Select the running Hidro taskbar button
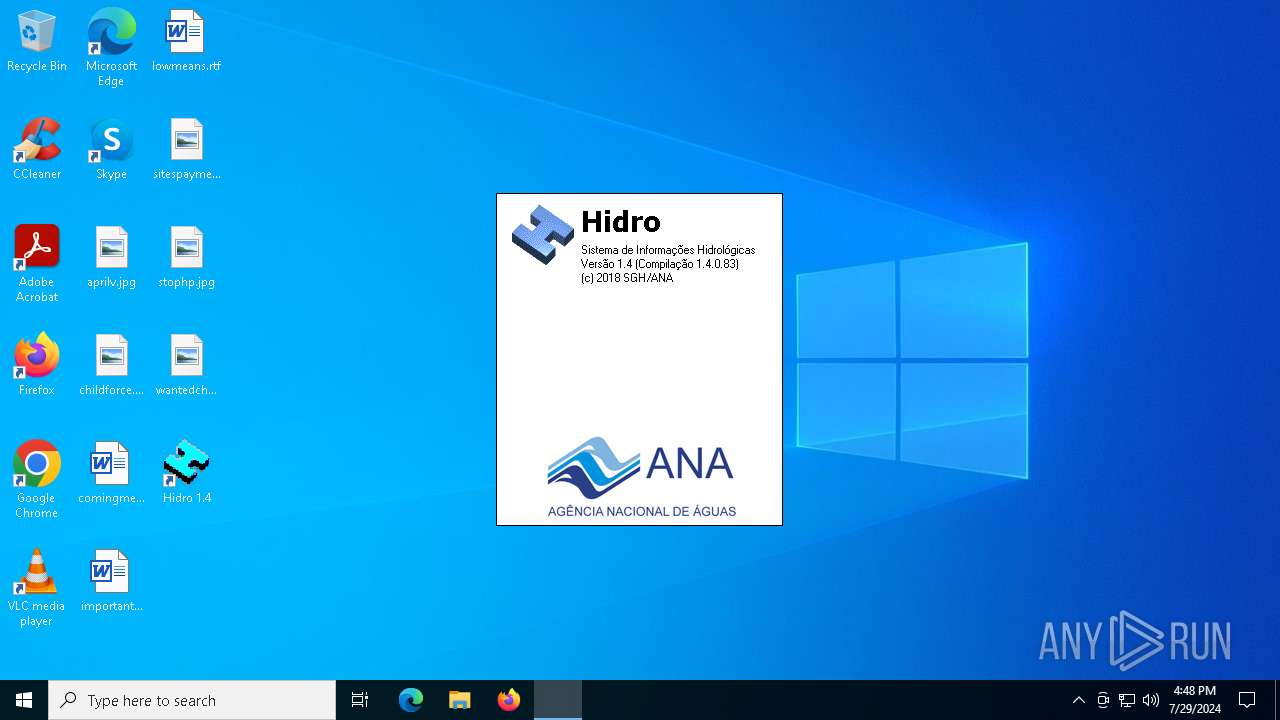 558,700
